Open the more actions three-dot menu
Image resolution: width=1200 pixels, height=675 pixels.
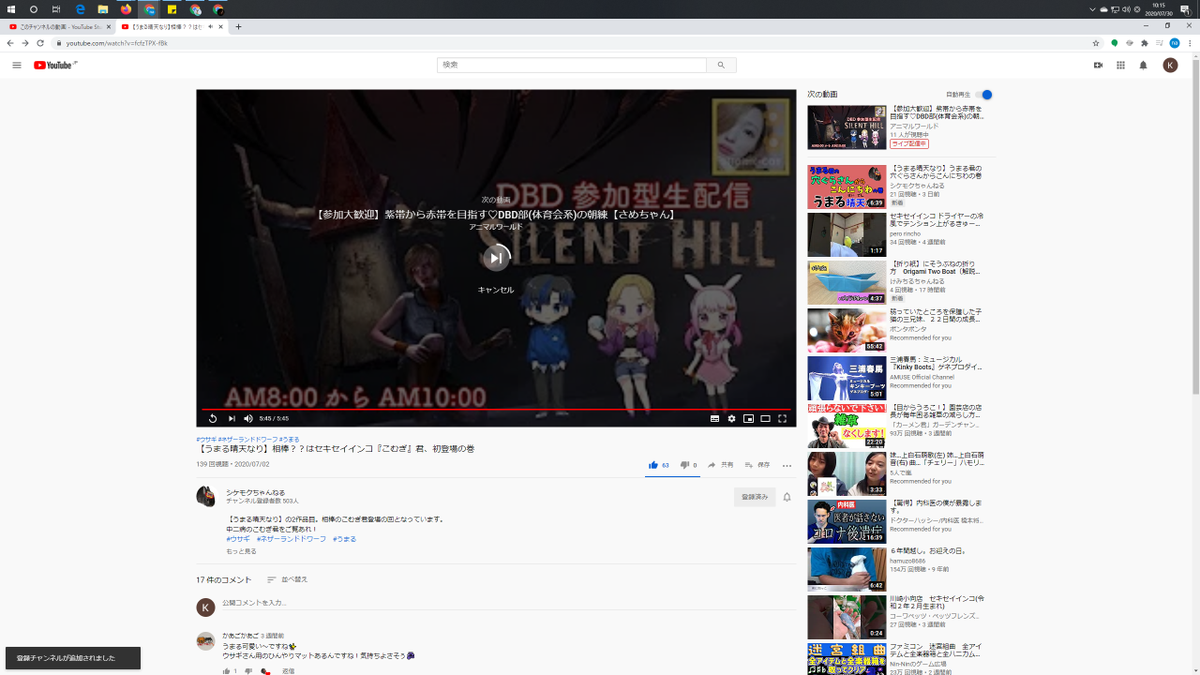[x=787, y=465]
